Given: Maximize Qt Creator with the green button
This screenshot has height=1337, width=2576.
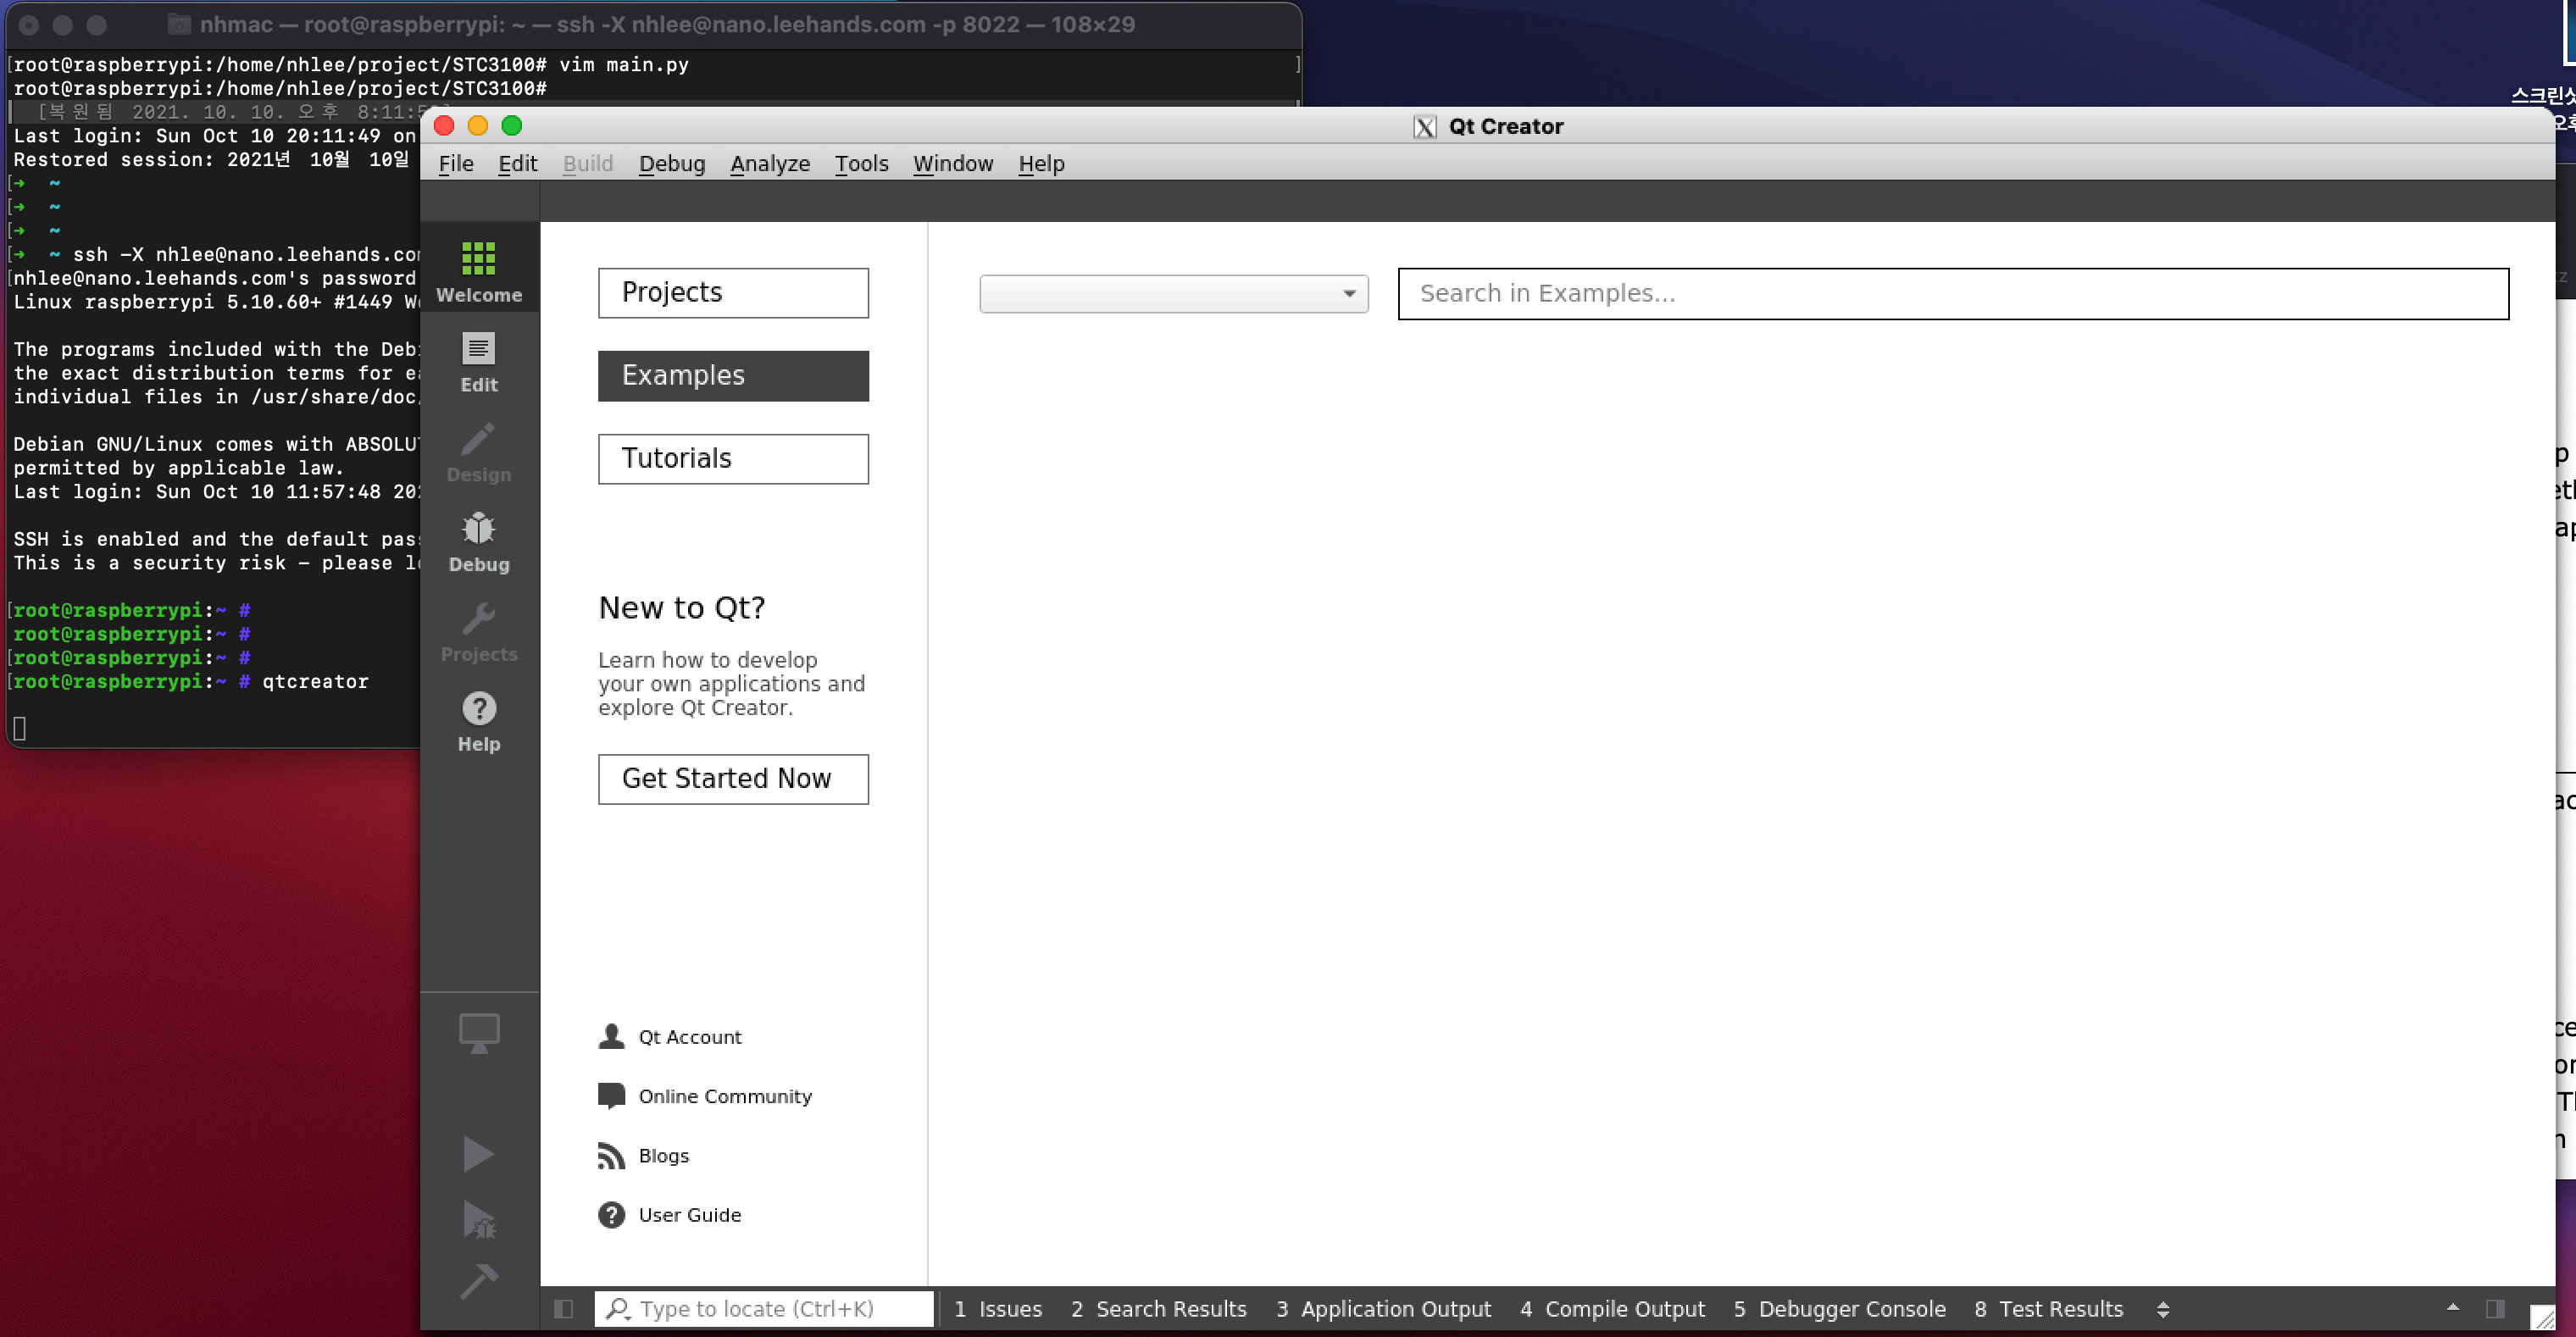Looking at the screenshot, I should [x=512, y=126].
